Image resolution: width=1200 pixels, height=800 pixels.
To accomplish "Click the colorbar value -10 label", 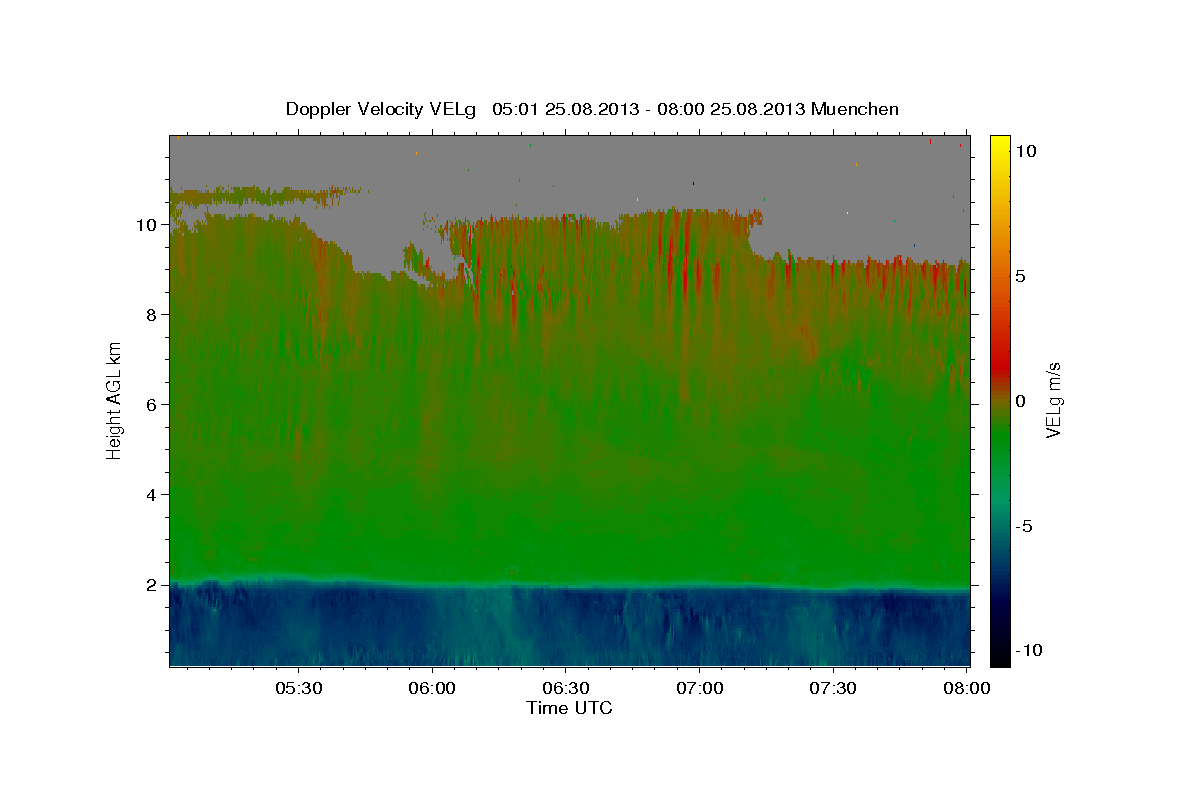I will 1029,651.
